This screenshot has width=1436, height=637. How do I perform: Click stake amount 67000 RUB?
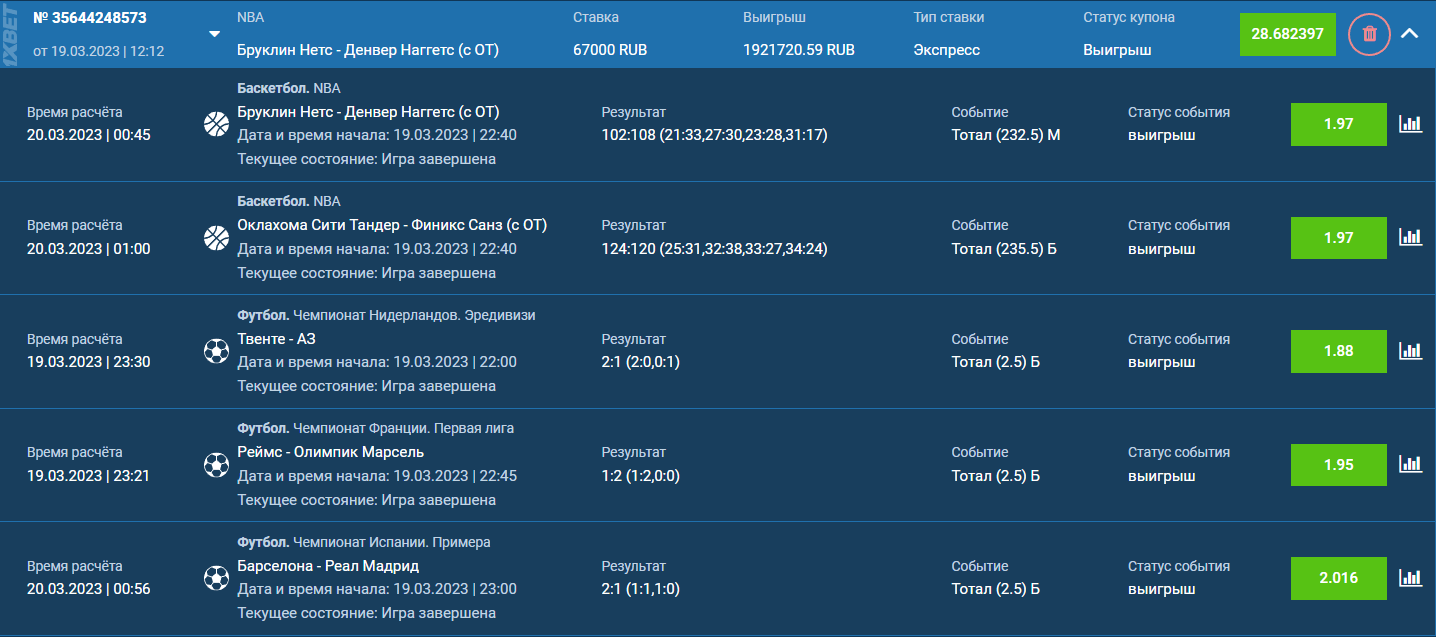610,50
